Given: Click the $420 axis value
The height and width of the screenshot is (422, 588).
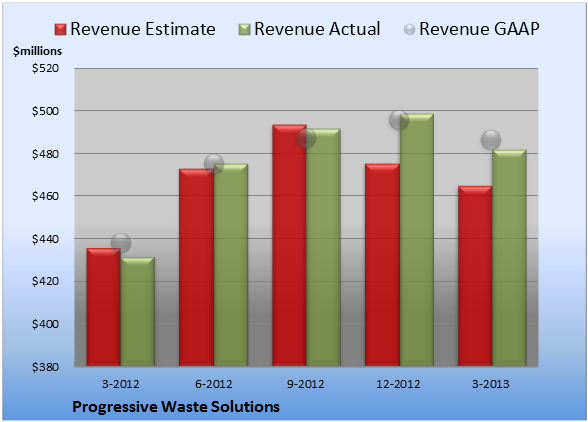Looking at the screenshot, I should point(45,281).
